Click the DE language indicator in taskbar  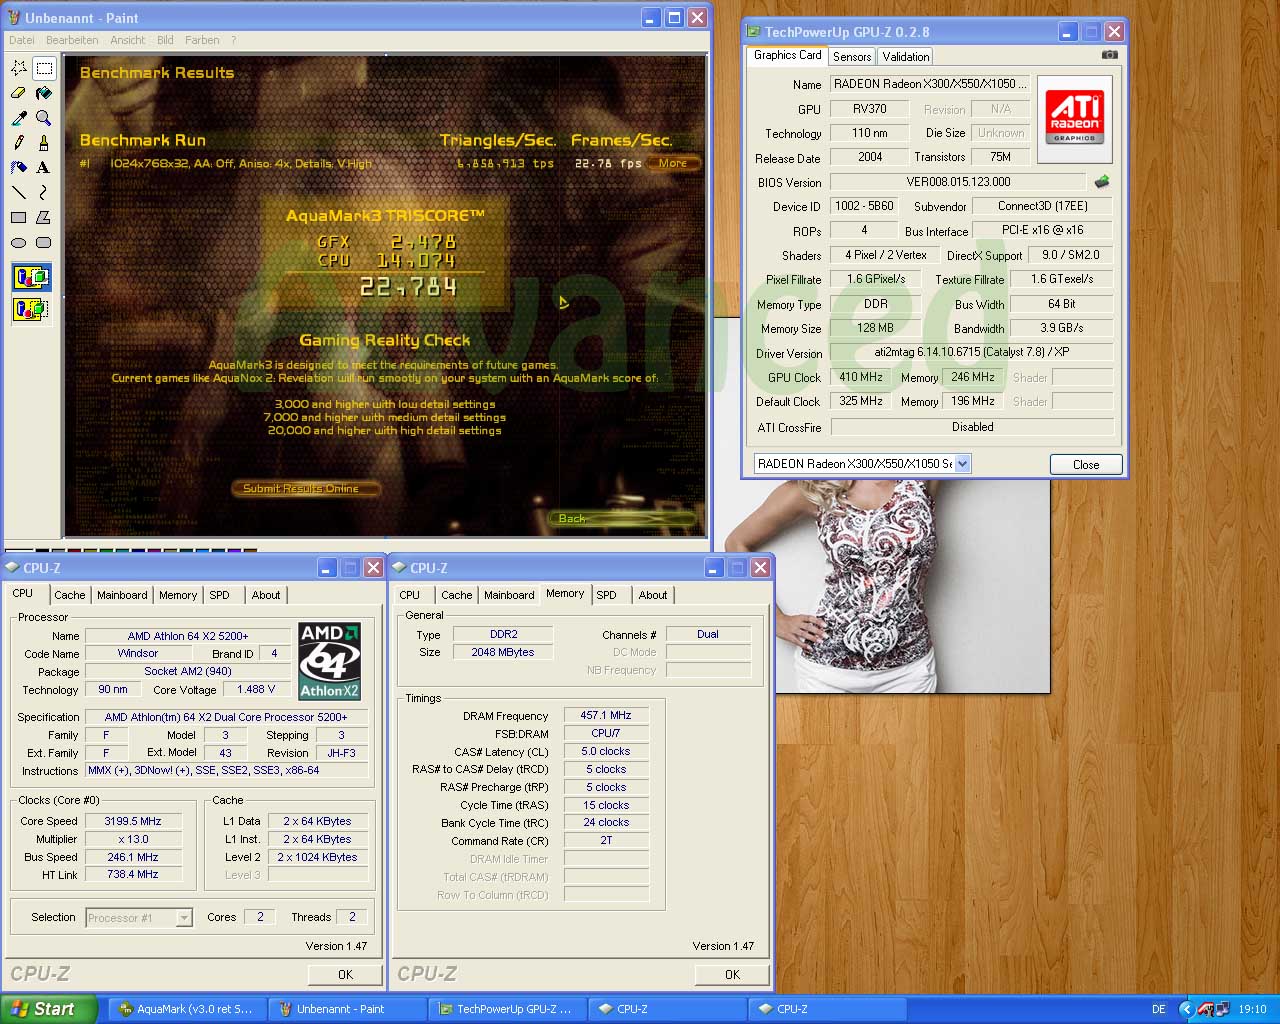coord(1159,1009)
